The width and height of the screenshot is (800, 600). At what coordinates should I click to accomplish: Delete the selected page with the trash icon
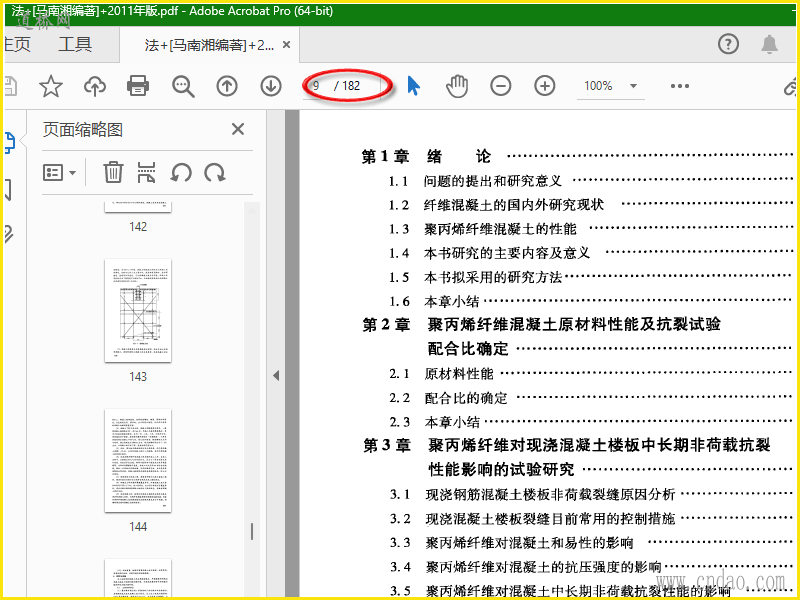pos(113,172)
